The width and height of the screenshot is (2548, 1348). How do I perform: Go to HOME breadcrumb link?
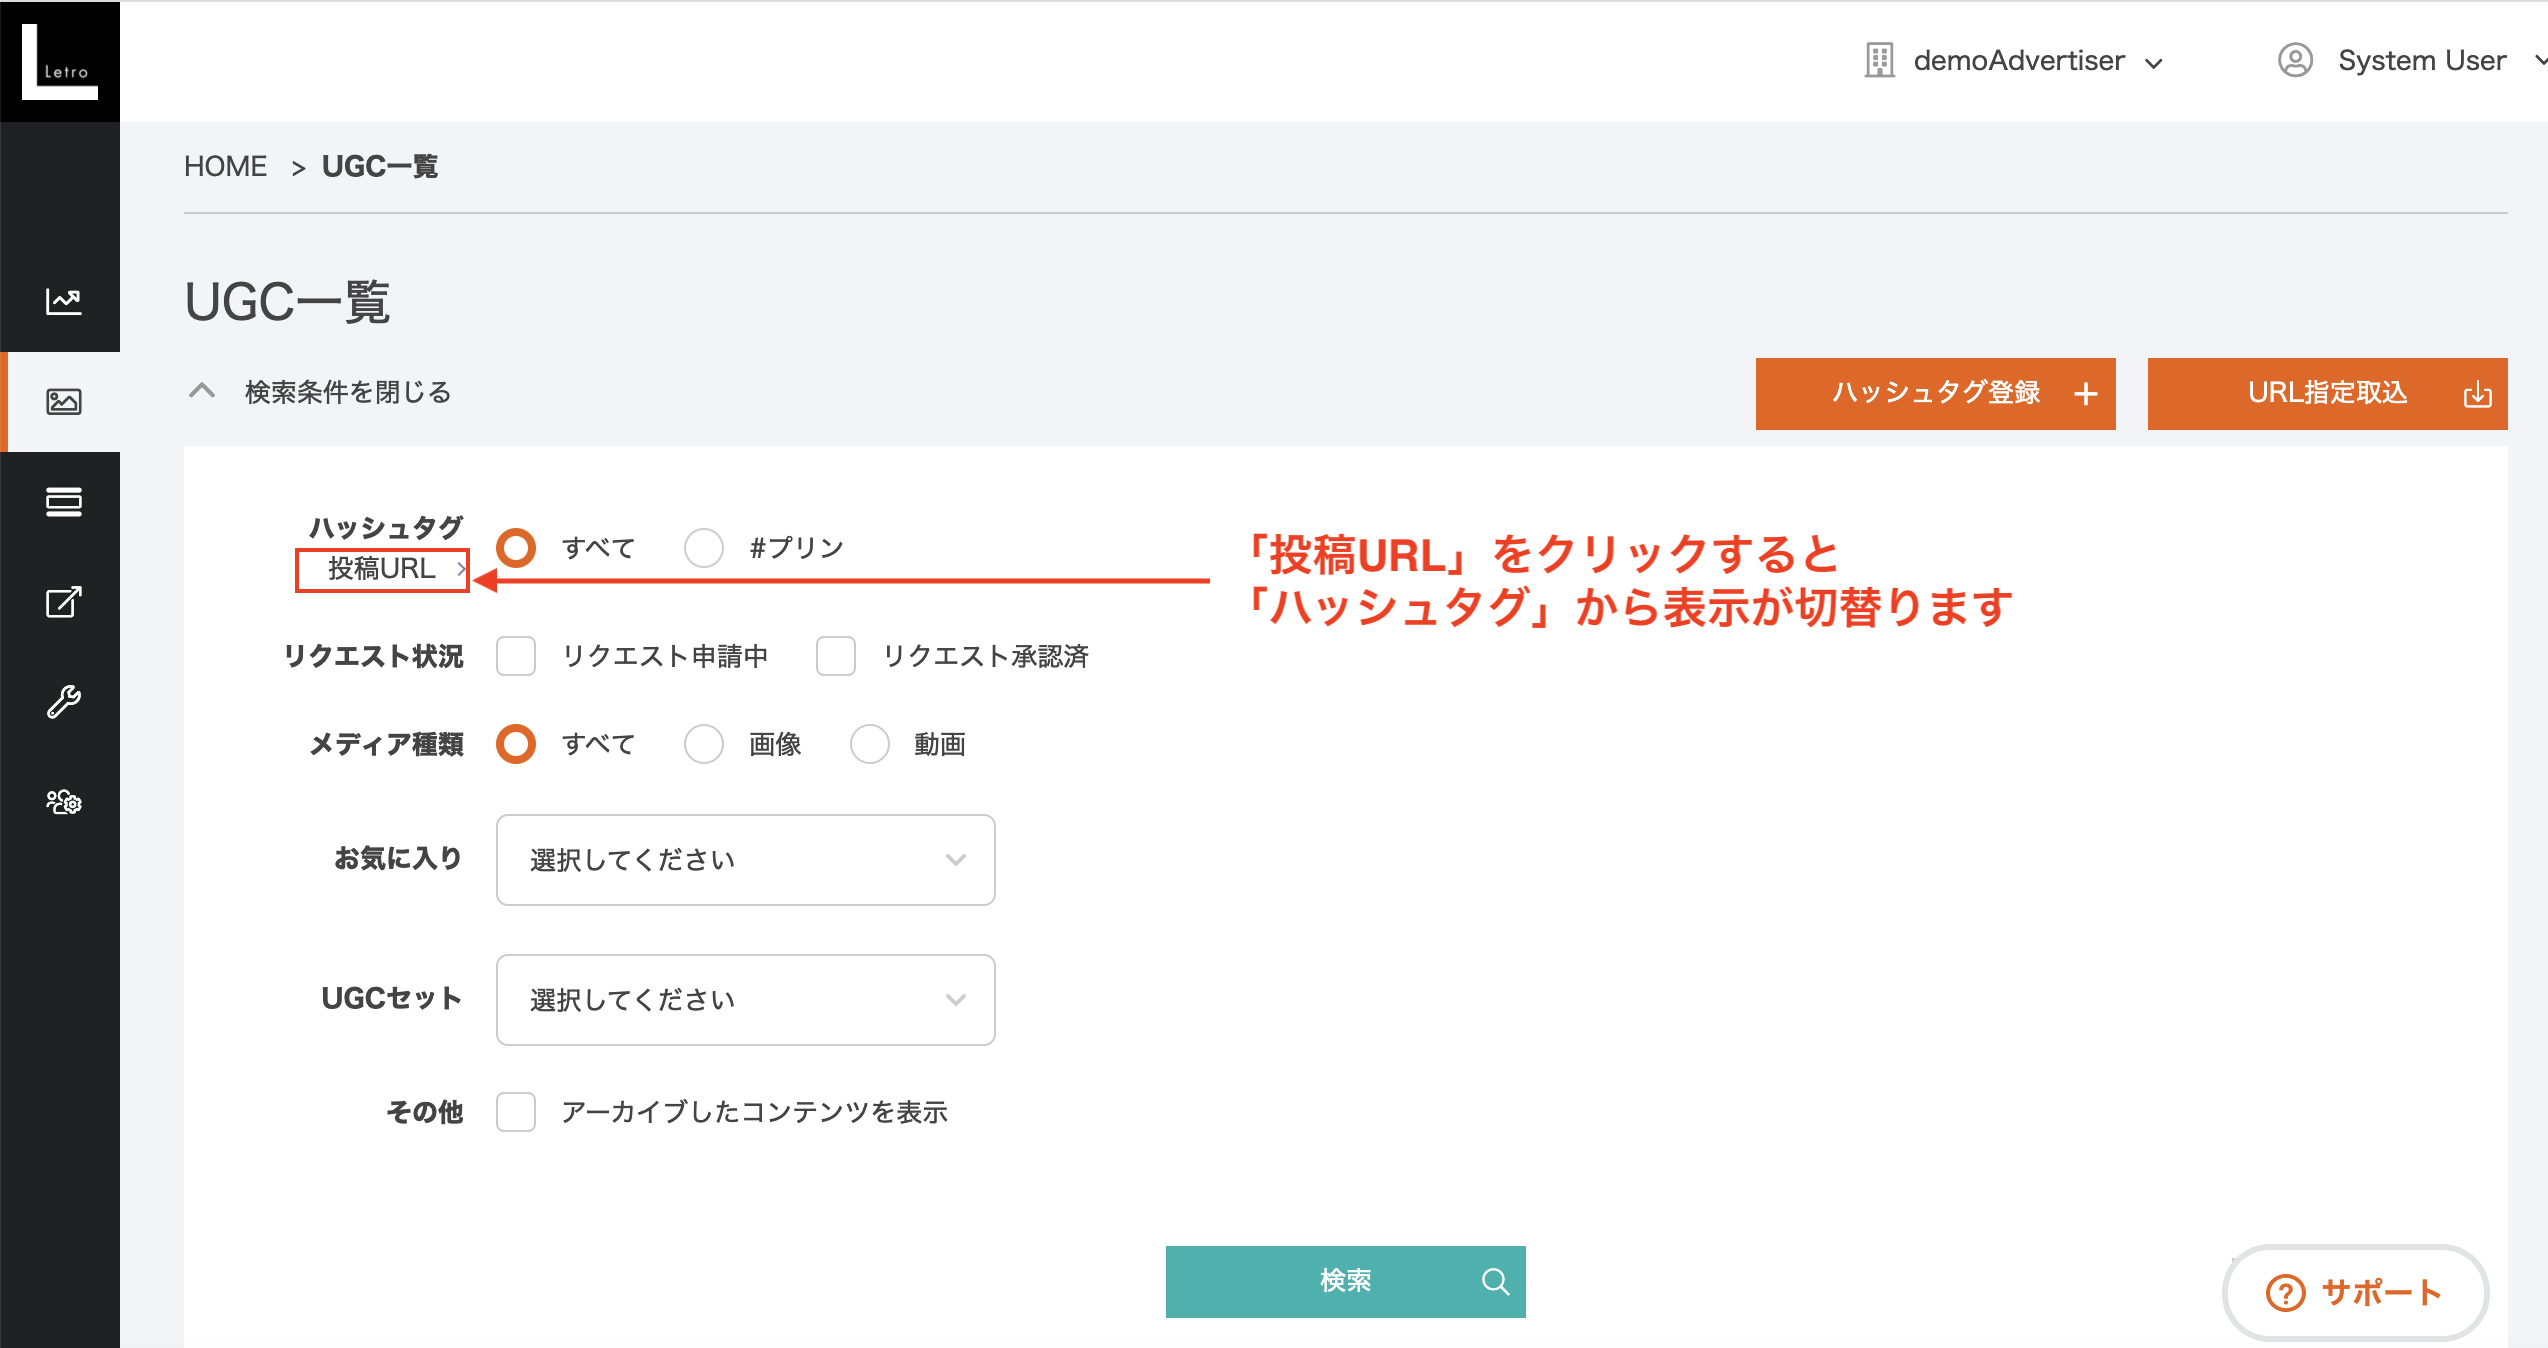coord(225,166)
